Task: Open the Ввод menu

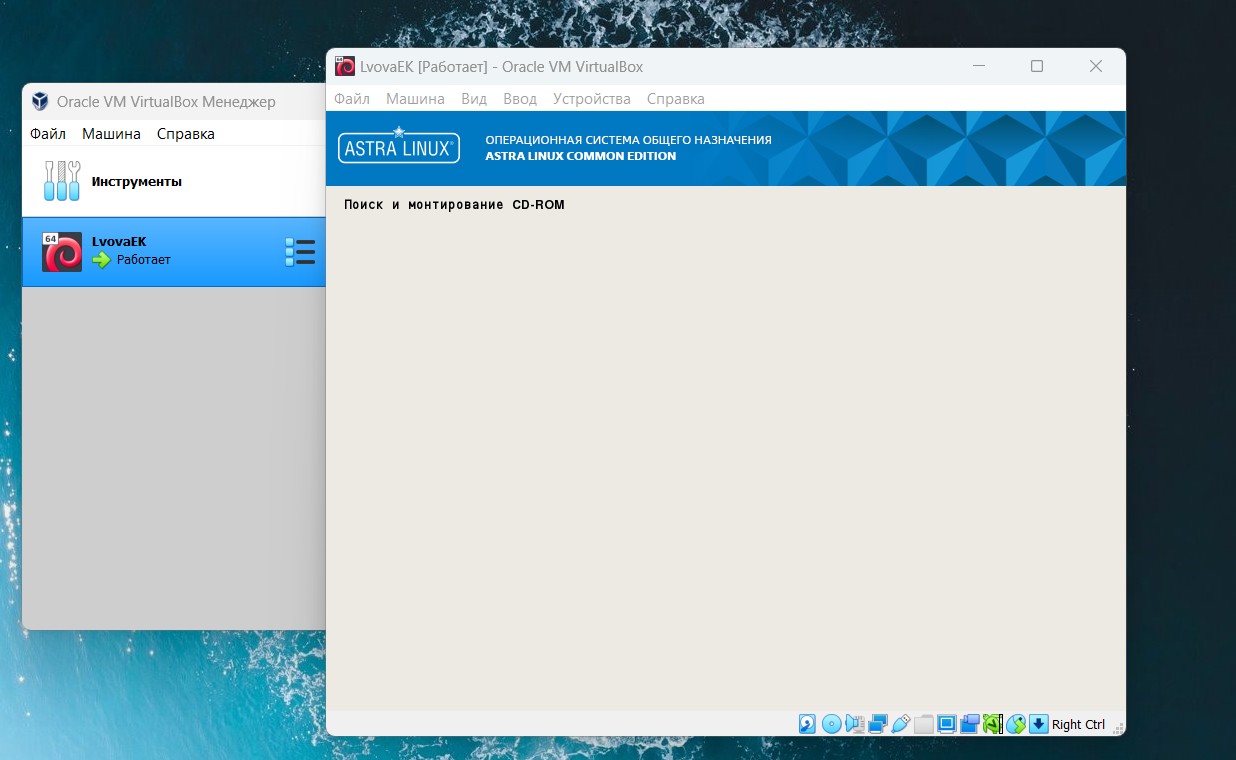Action: 520,99
